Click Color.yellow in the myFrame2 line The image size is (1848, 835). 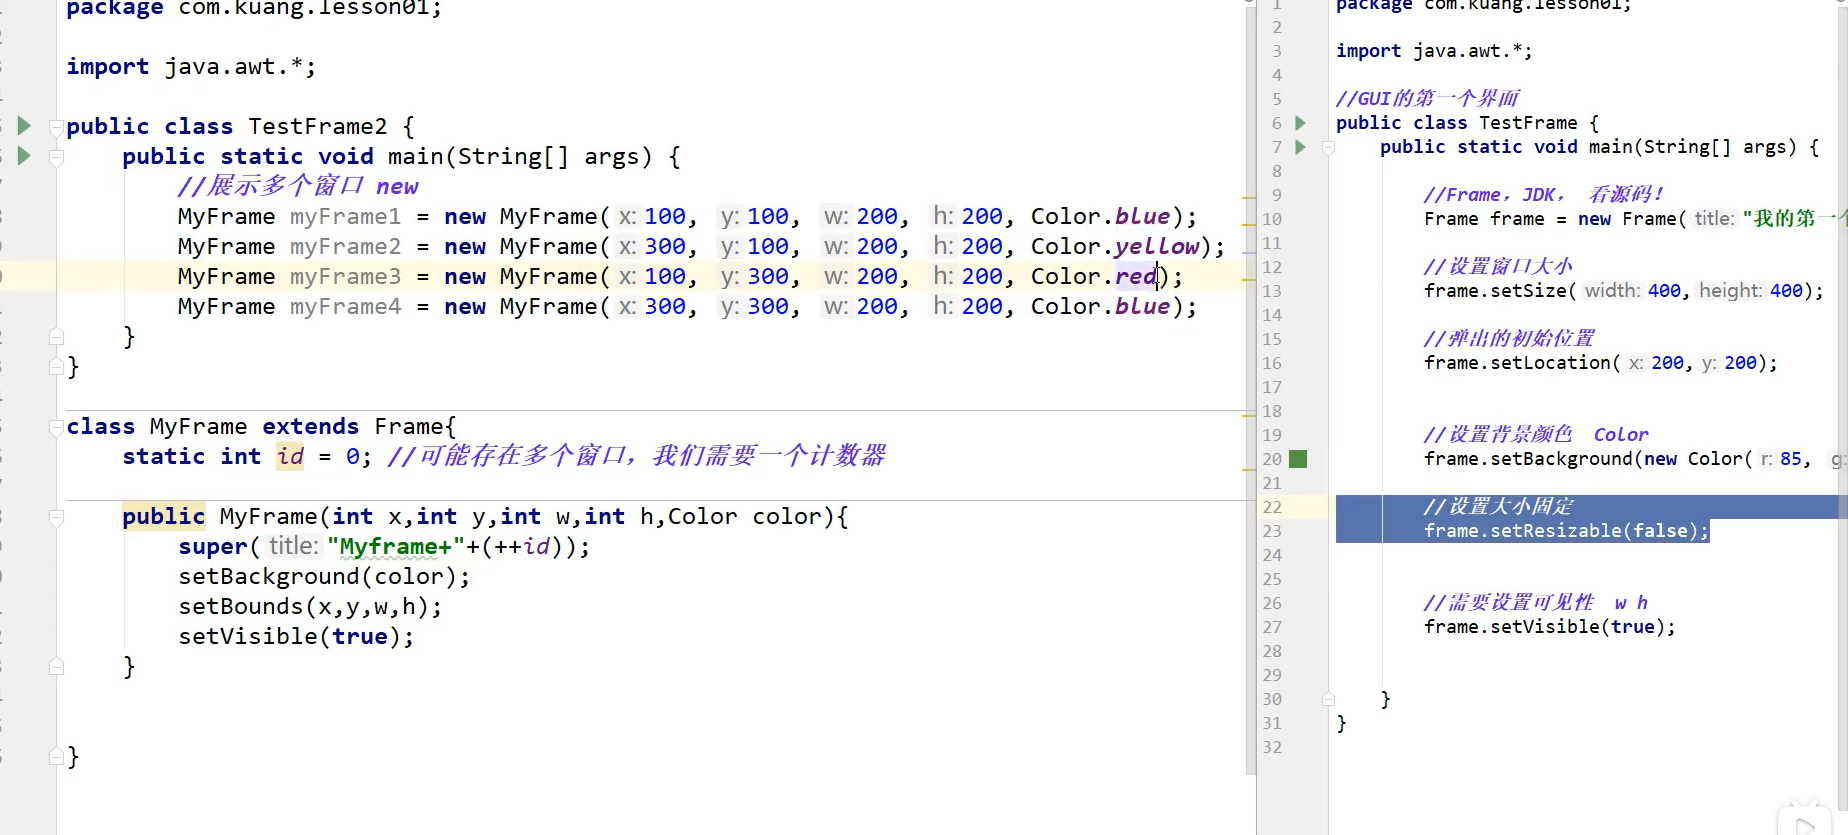[x=1114, y=247]
